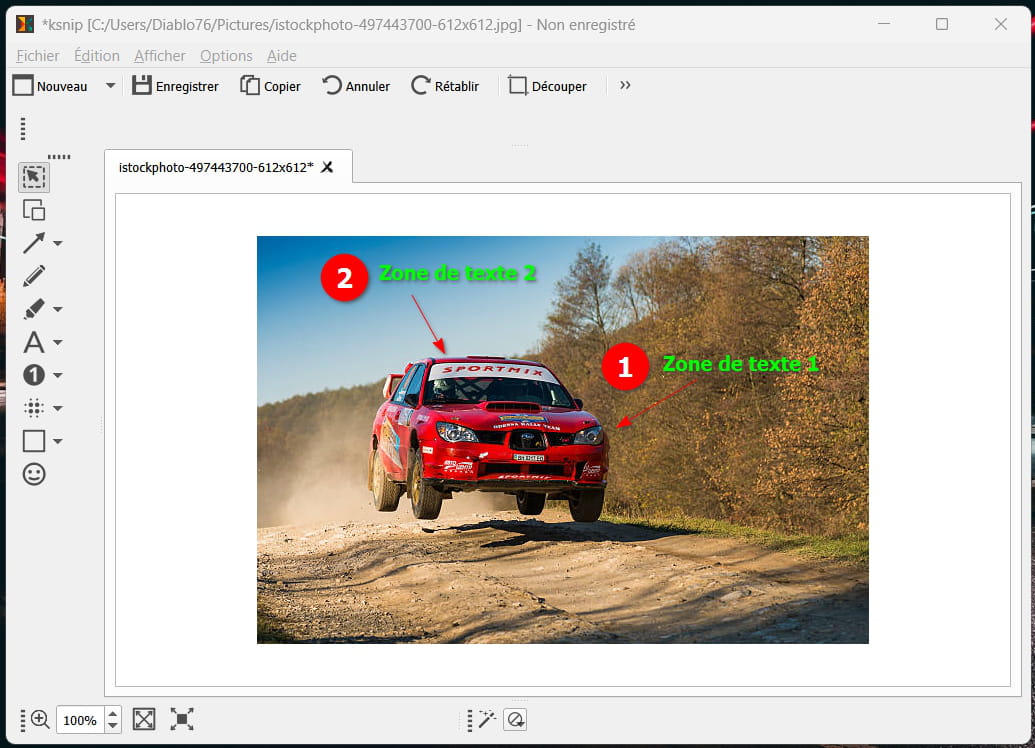Image resolution: width=1035 pixels, height=748 pixels.
Task: Select the Duplicate tool icon
Action: click(34, 210)
